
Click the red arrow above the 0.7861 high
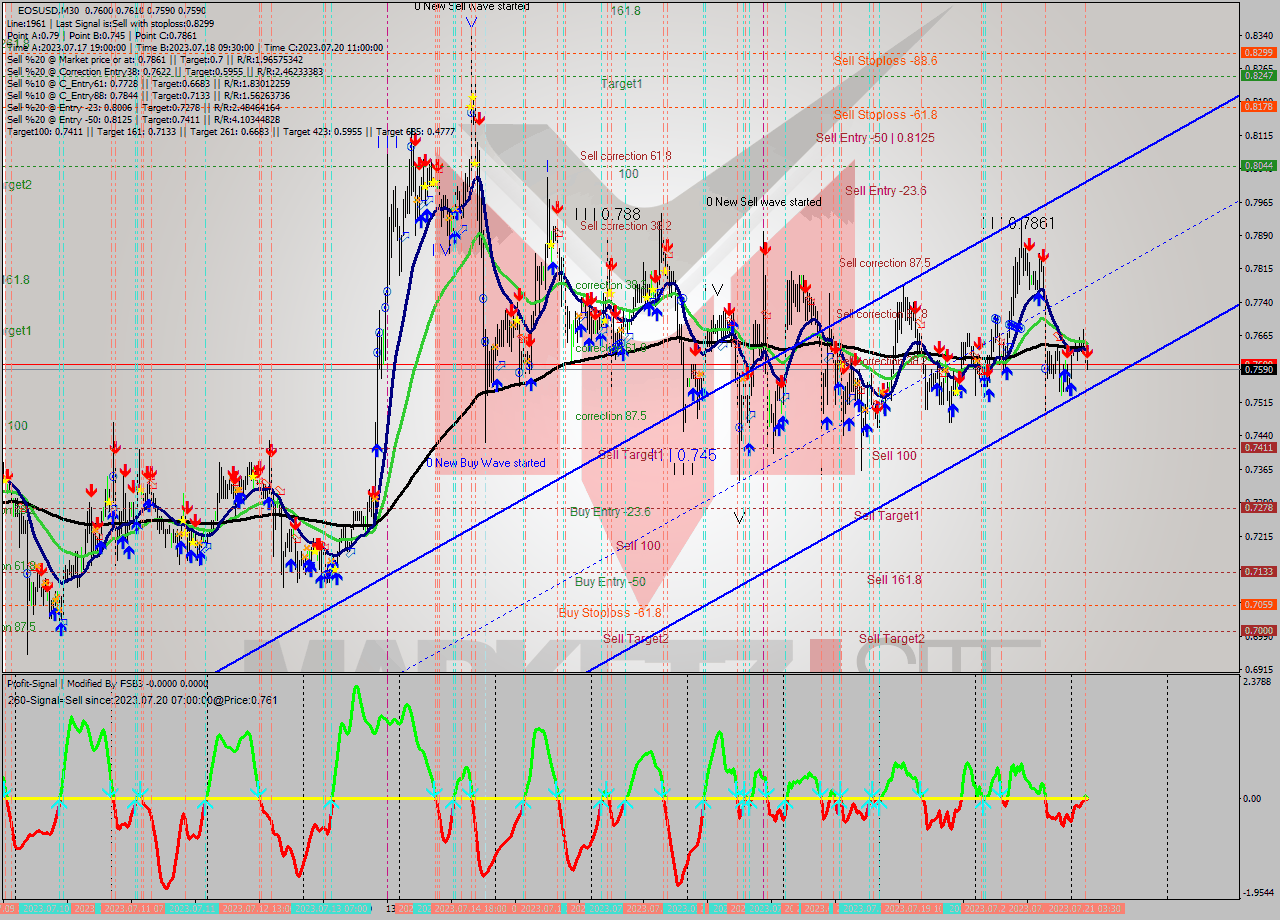(1027, 243)
